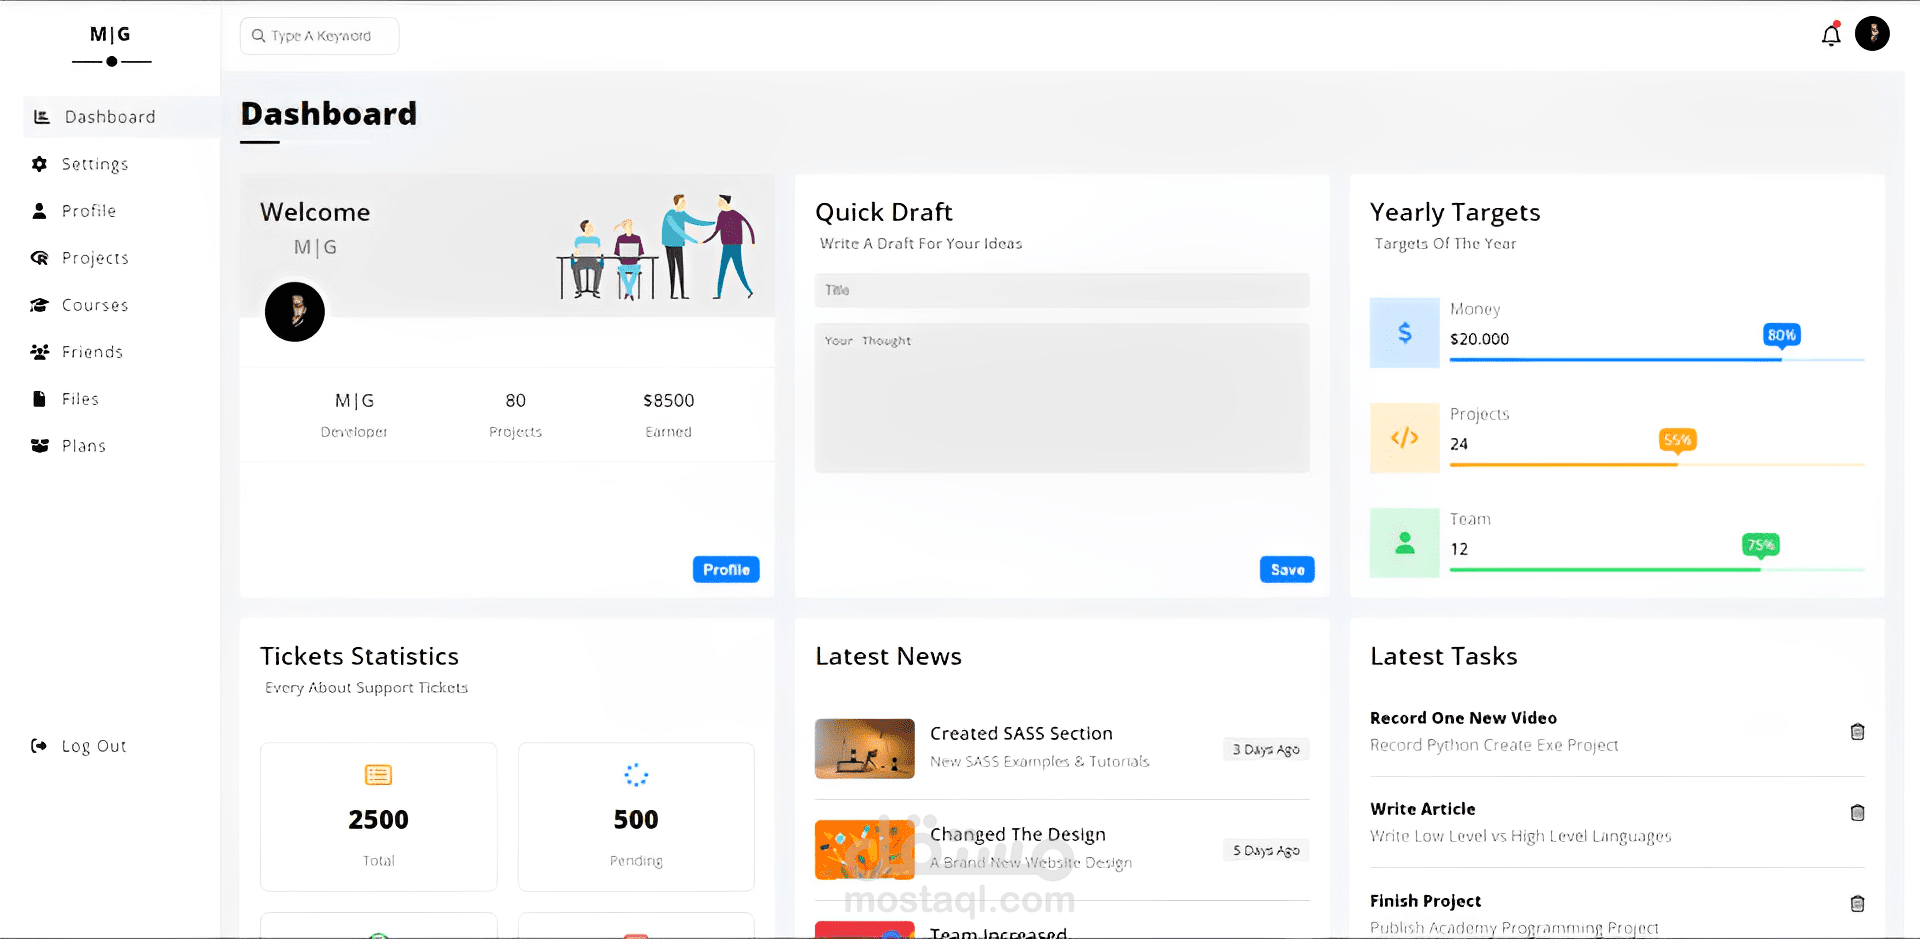The width and height of the screenshot is (1920, 939).
Task: Click the "80%" badge on Money
Action: 1781,335
